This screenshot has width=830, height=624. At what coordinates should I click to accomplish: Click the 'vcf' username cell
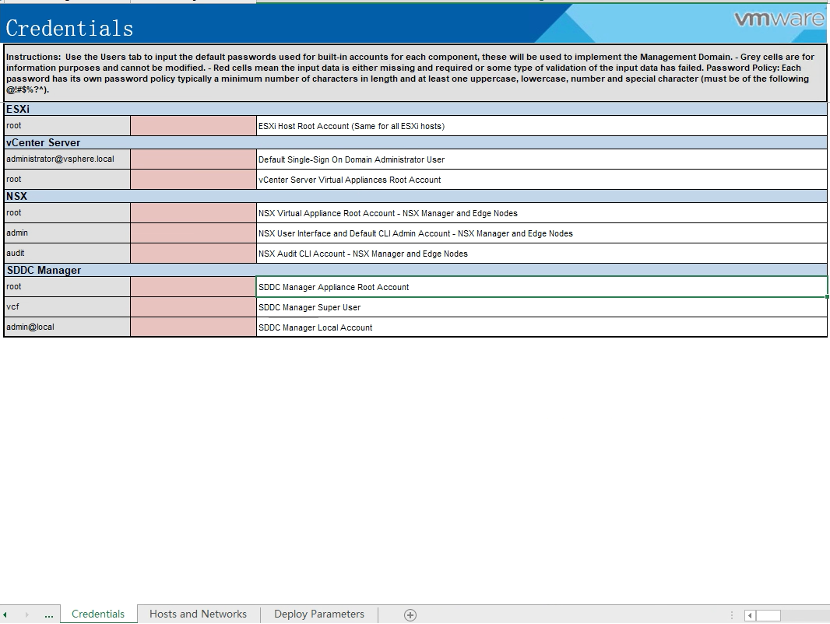pyautogui.click(x=67, y=307)
